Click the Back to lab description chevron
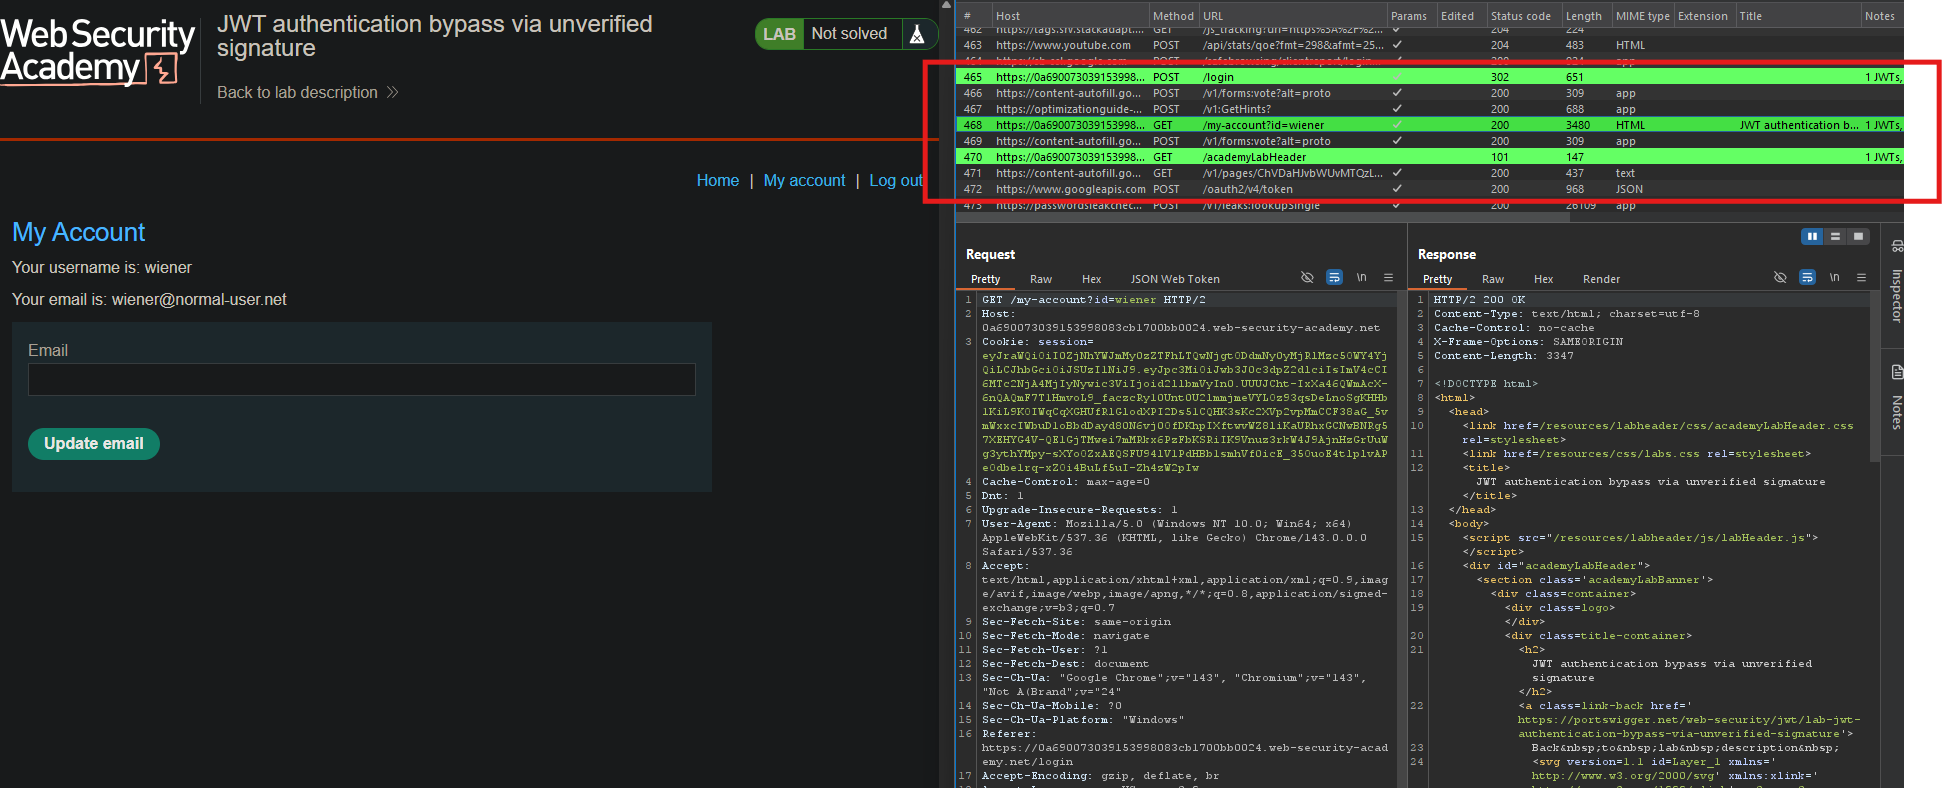The image size is (1942, 788). coord(393,92)
